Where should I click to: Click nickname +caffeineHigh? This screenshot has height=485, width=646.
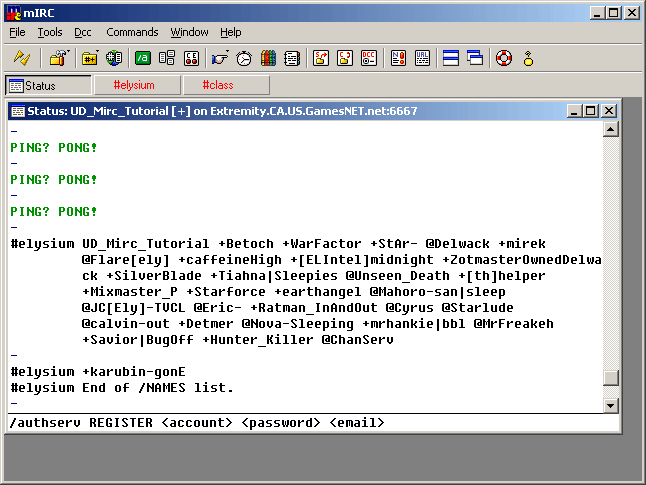pos(230,260)
